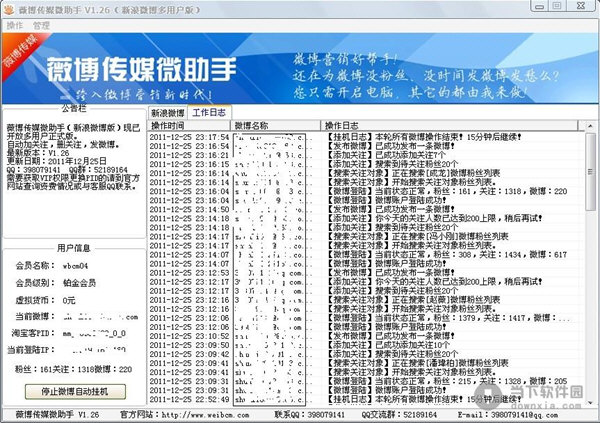
Task: Click the app icon in title bar
Action: (x=8, y=9)
